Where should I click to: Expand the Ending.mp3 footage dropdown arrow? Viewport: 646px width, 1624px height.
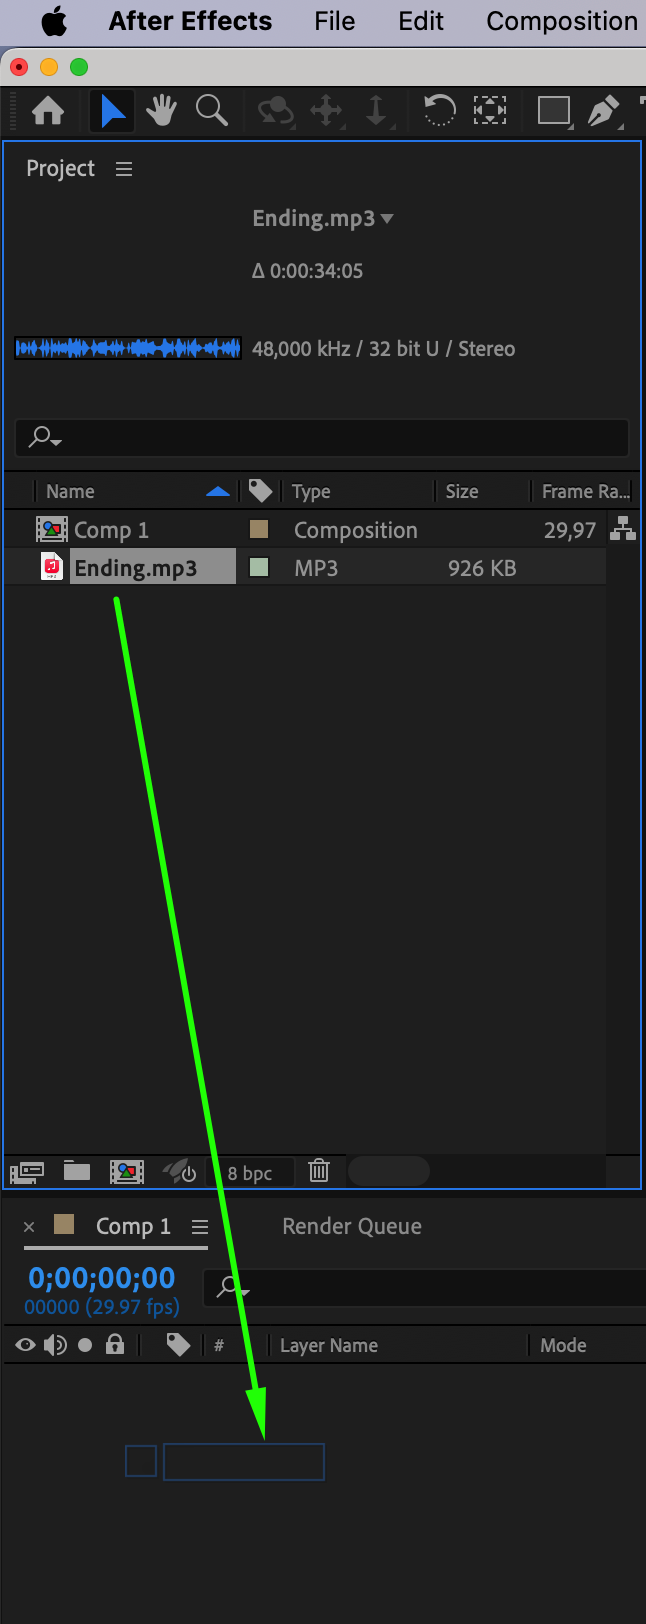(x=387, y=219)
